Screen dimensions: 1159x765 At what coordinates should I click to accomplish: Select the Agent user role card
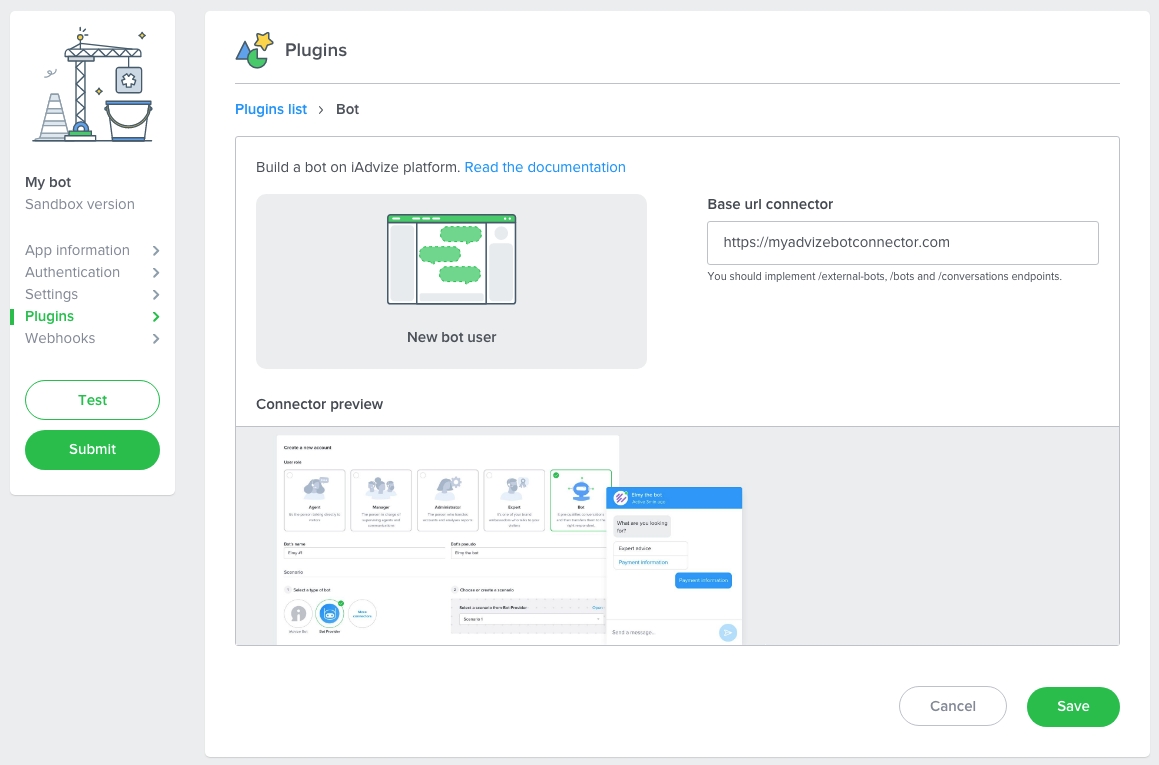(314, 500)
